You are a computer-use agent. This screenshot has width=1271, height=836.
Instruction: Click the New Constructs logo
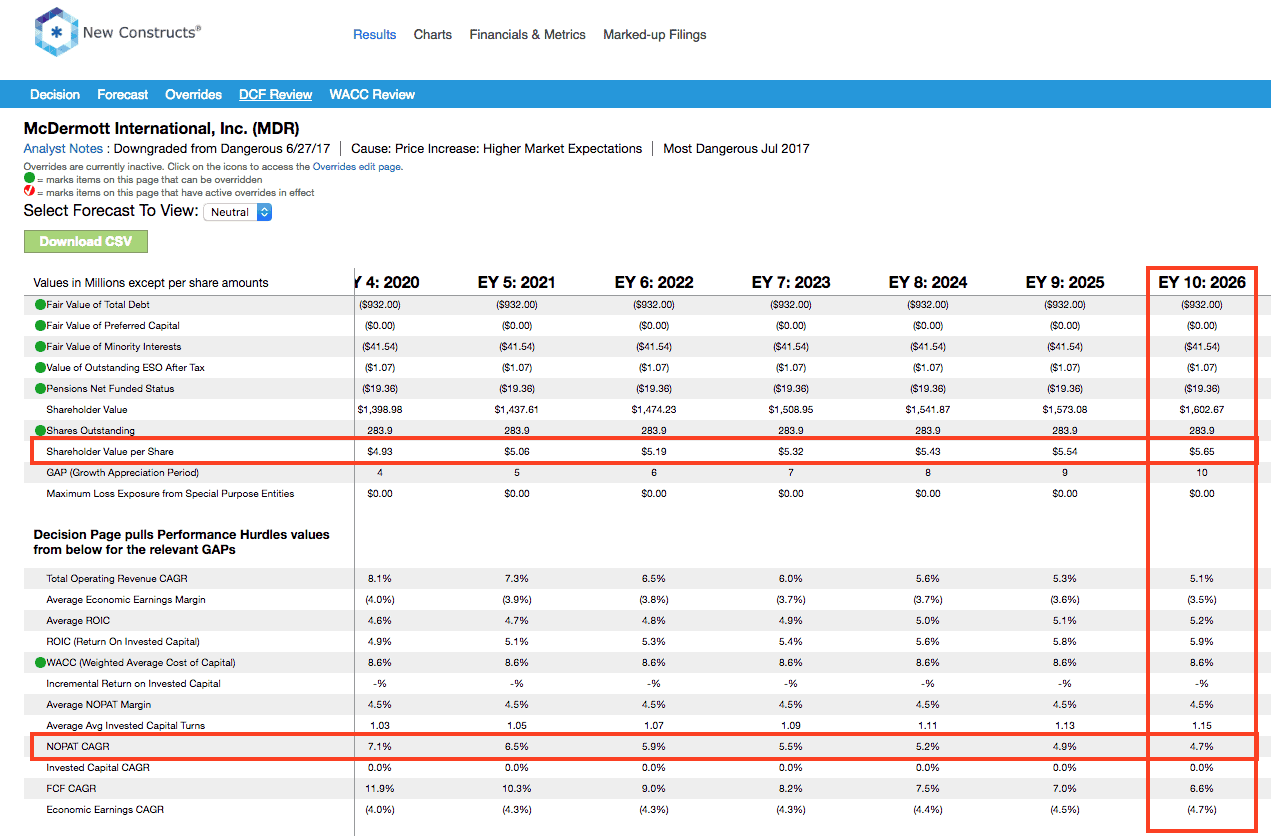(117, 32)
